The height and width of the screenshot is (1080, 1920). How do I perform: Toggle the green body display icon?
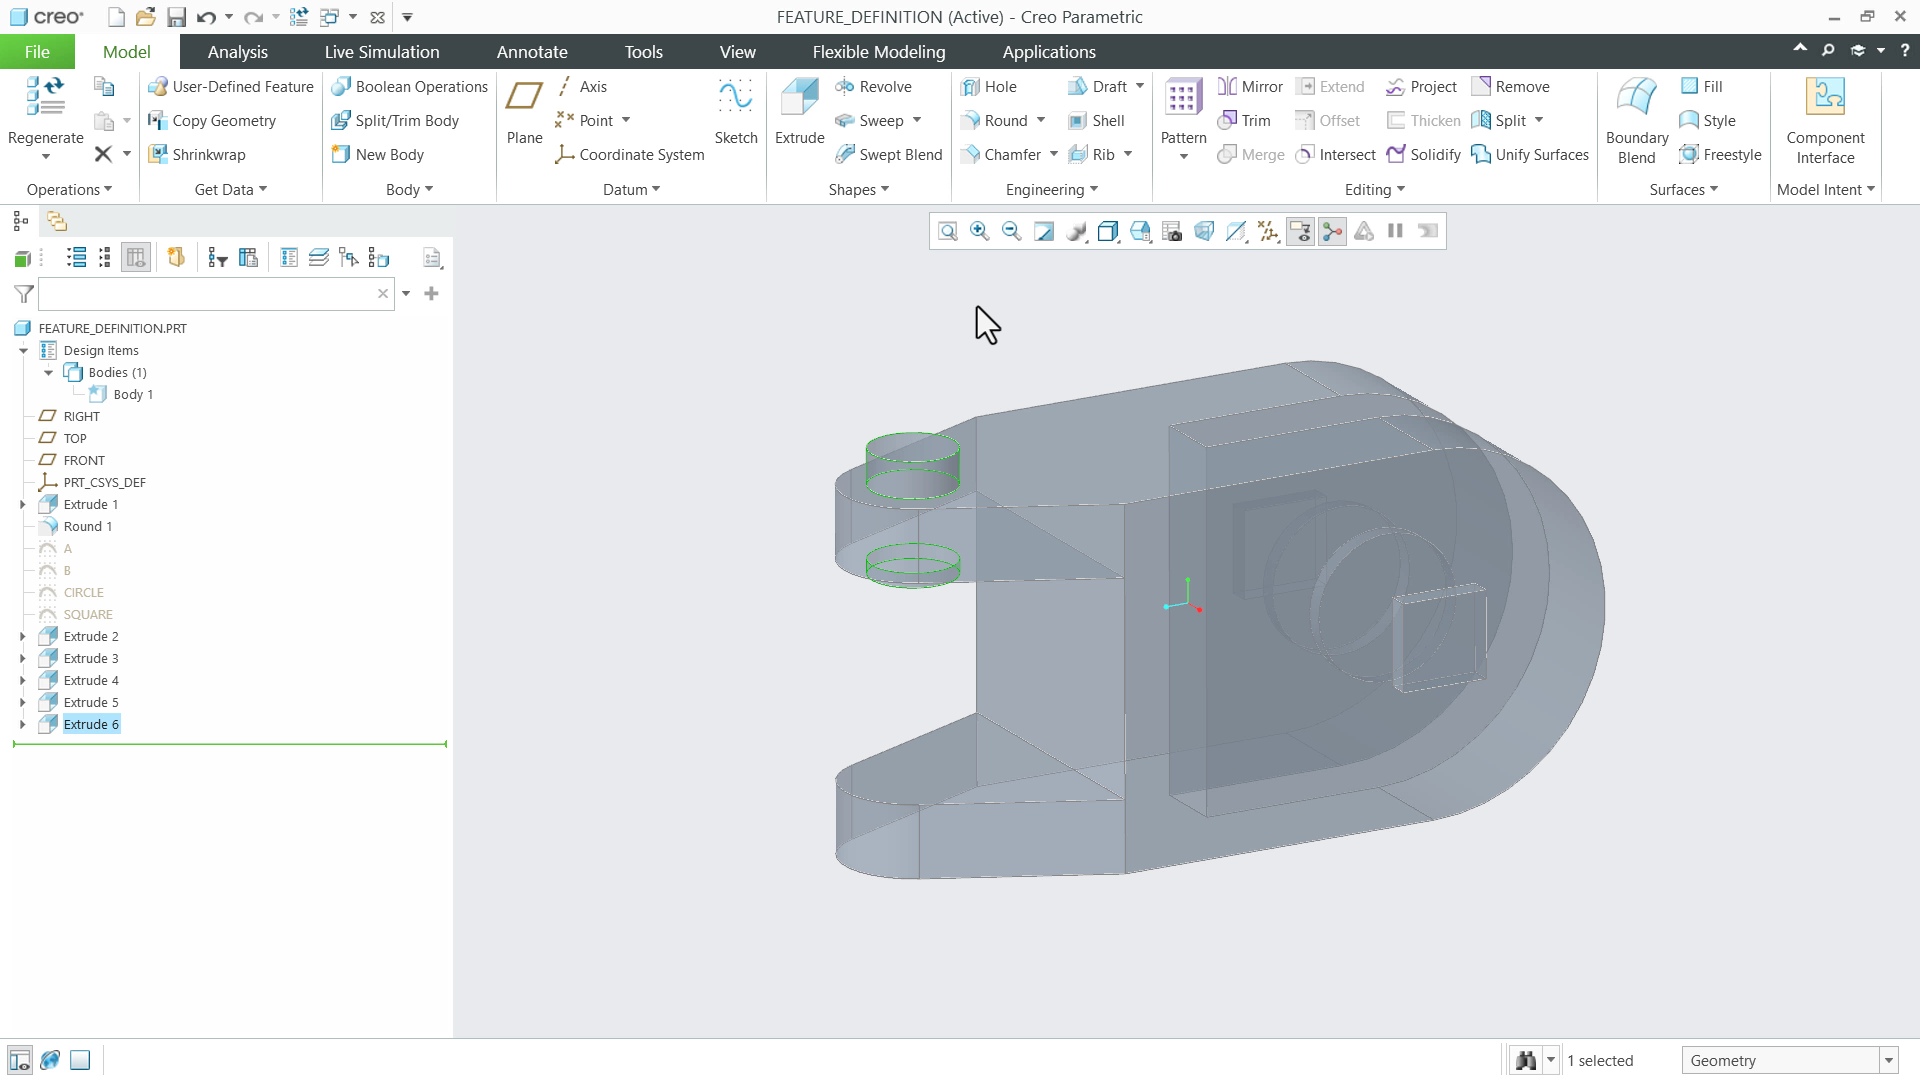click(22, 259)
